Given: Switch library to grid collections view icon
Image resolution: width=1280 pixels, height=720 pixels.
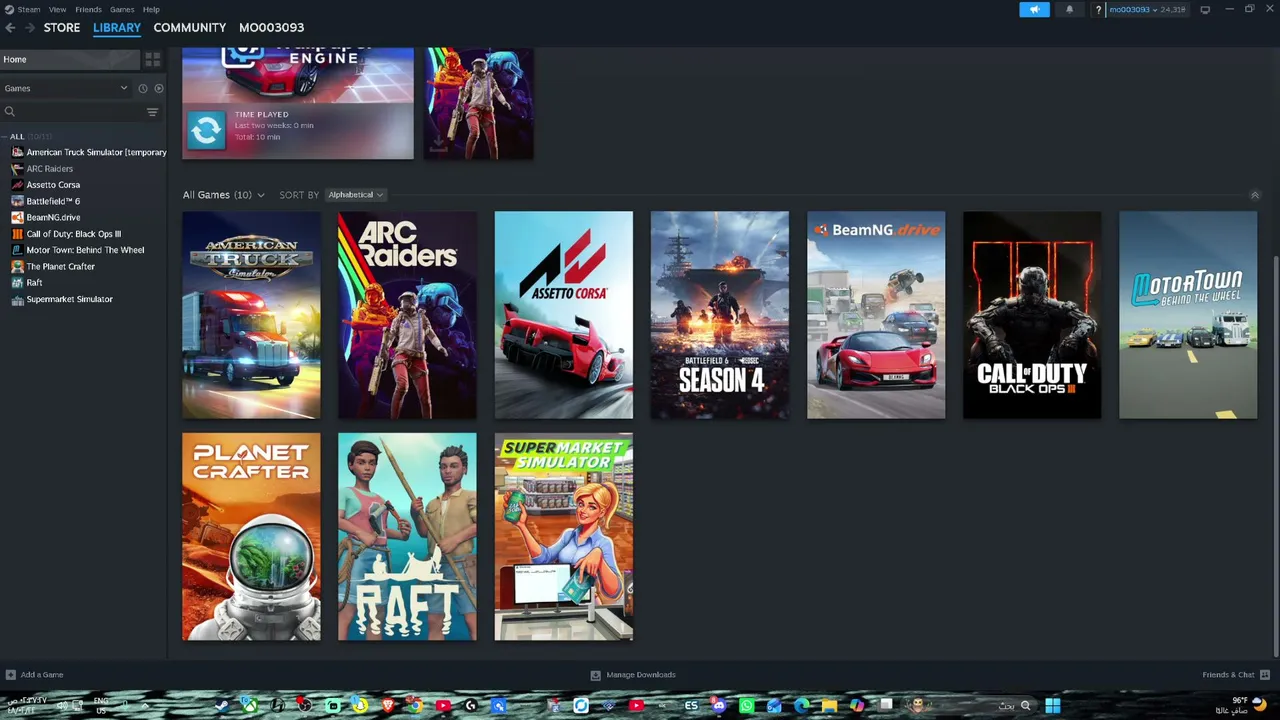Looking at the screenshot, I should click(x=152, y=60).
